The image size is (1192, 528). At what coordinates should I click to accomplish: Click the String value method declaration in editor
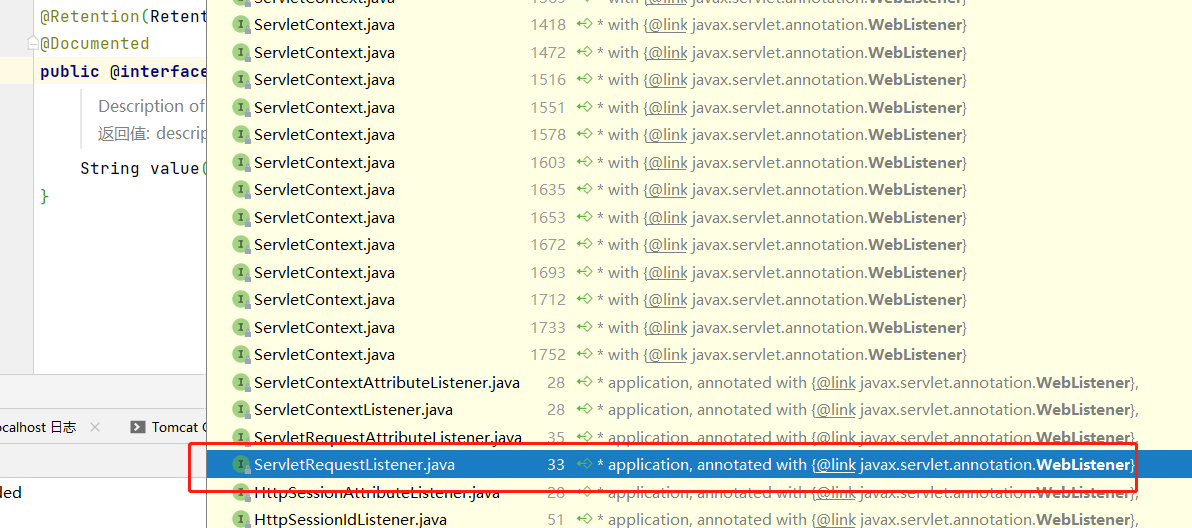click(x=140, y=168)
